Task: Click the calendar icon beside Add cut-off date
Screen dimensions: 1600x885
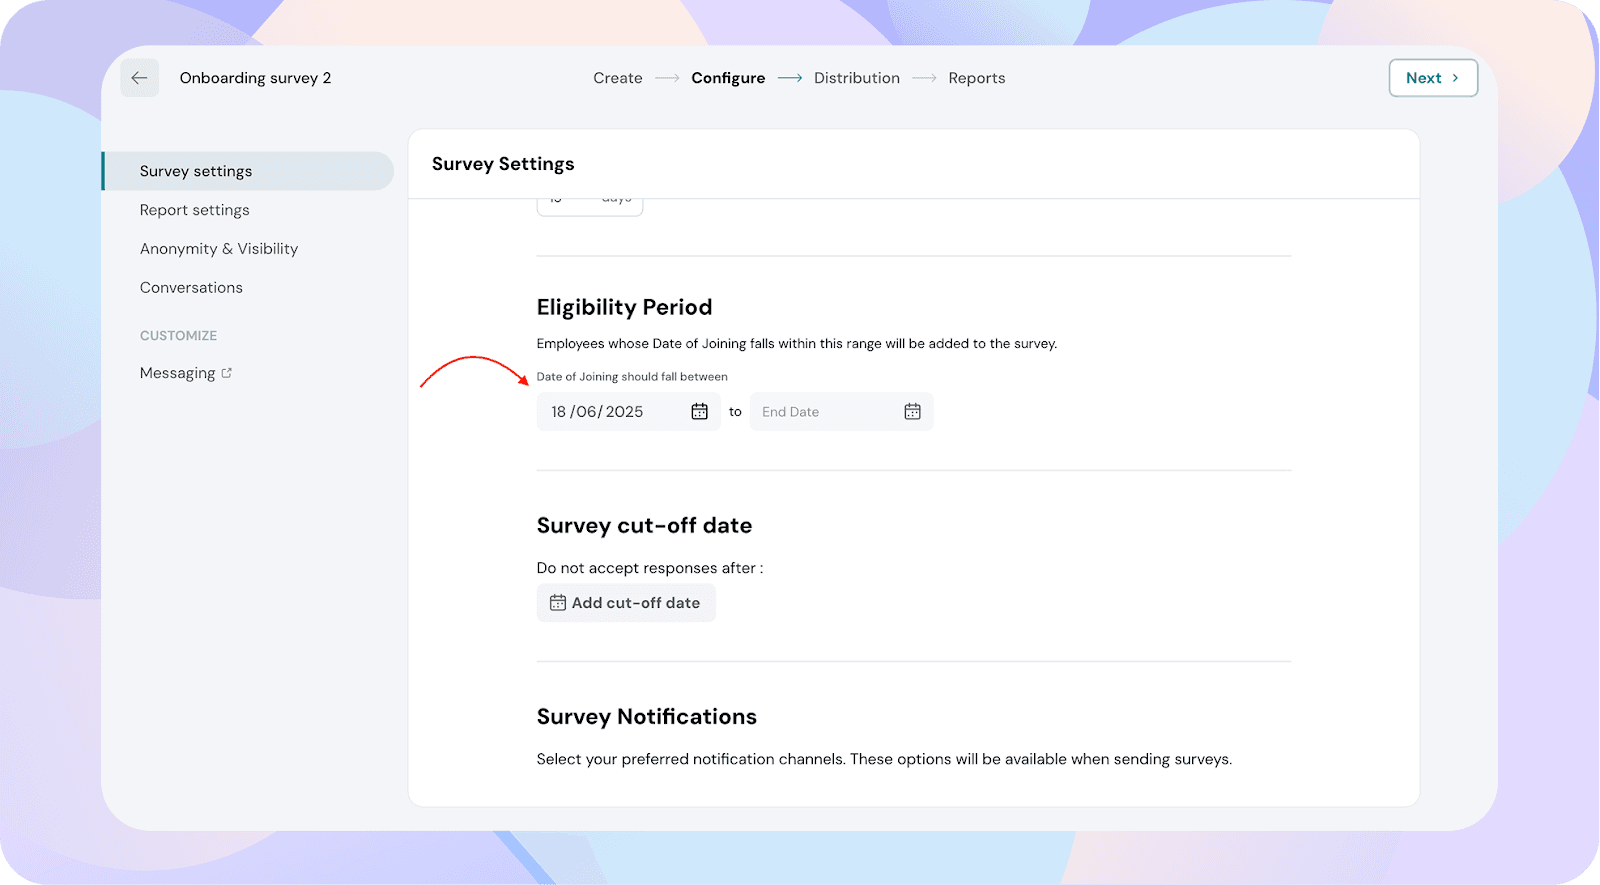Action: tap(558, 603)
